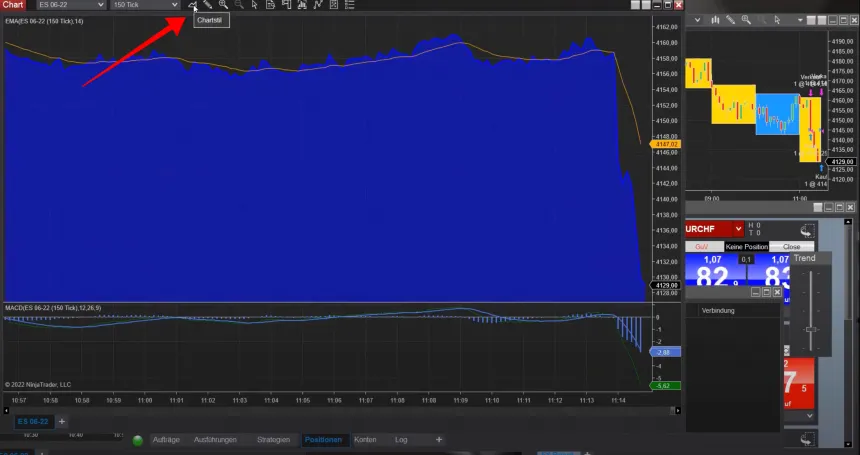Image resolution: width=860 pixels, height=455 pixels.
Task: Select the cursor arrow in small chart window
Action: pos(777,20)
